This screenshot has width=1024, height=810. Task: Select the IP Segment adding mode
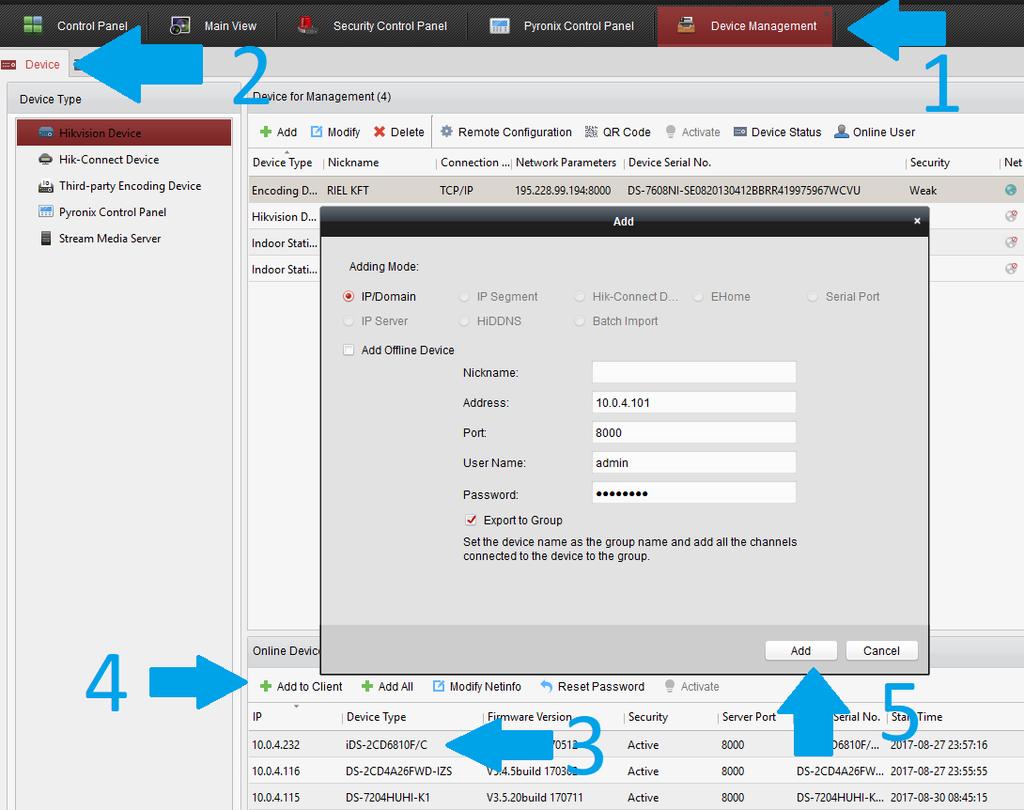499,297
